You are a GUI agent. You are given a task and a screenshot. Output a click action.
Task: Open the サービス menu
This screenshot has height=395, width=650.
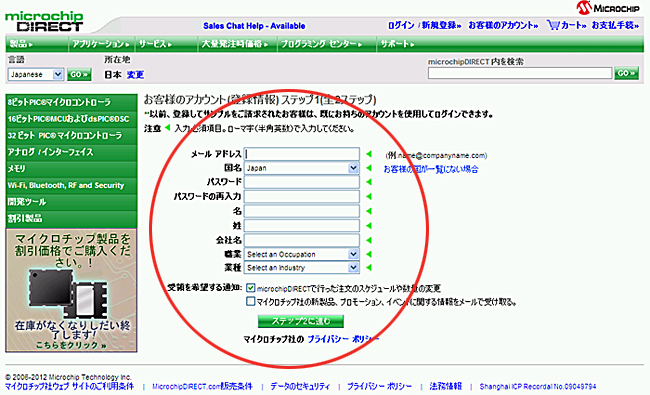(x=155, y=44)
